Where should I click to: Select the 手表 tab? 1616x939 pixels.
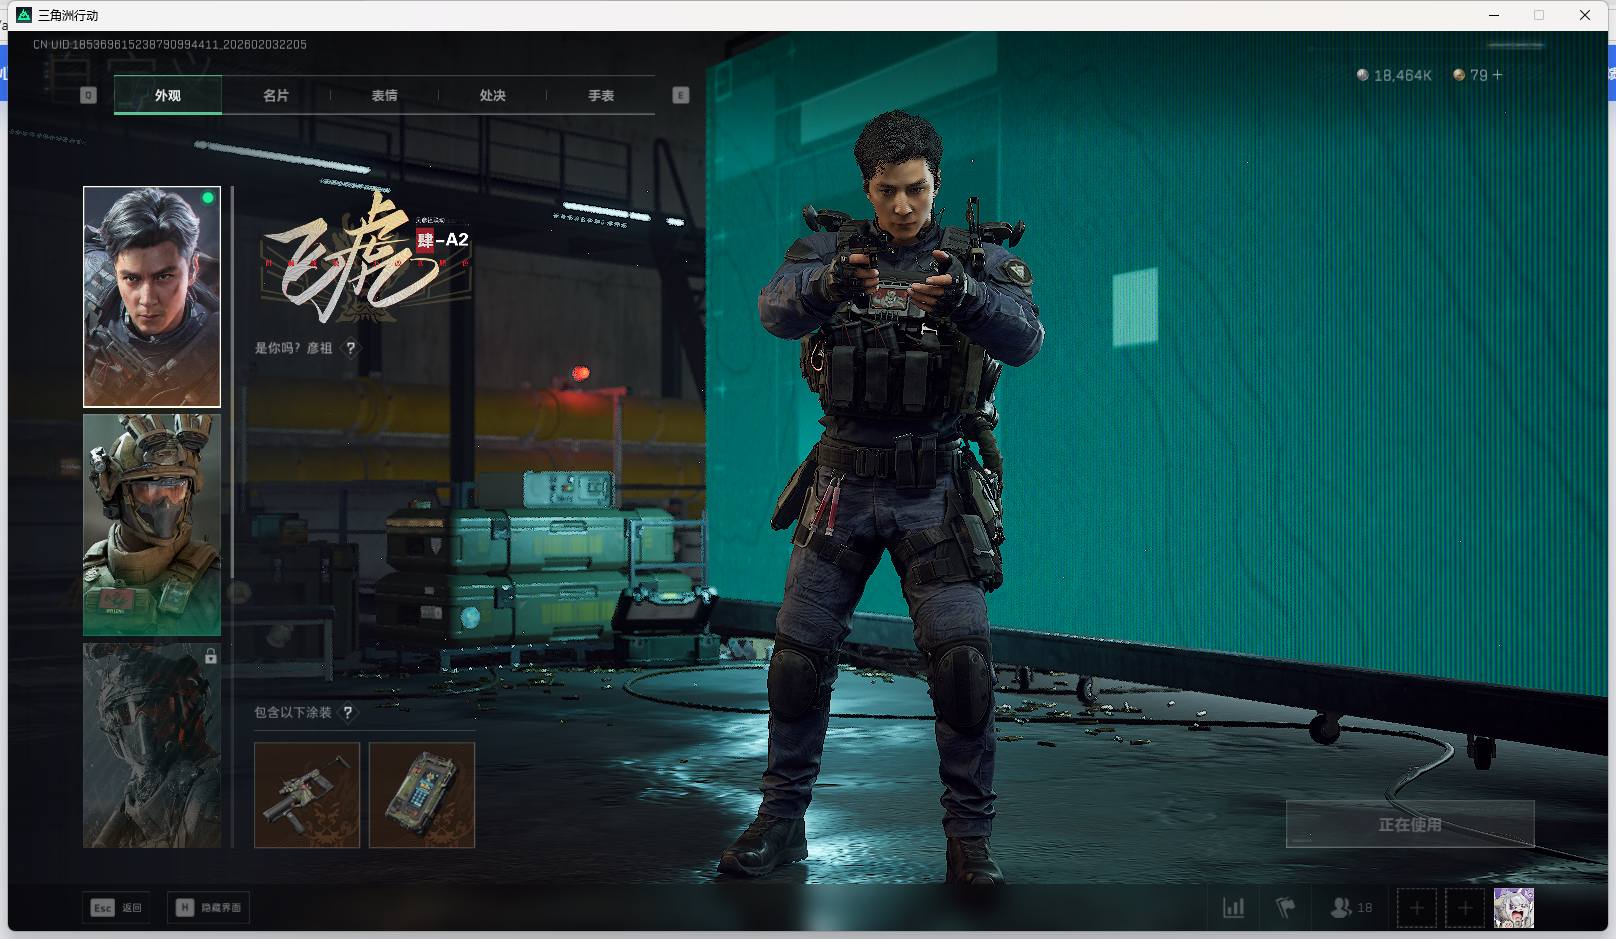(x=600, y=95)
